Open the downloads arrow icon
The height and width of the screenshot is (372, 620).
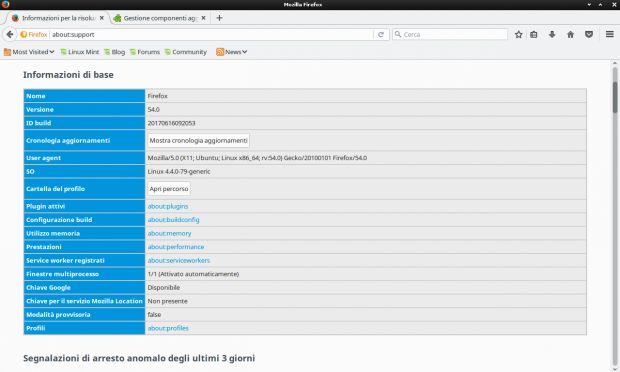(552, 34)
